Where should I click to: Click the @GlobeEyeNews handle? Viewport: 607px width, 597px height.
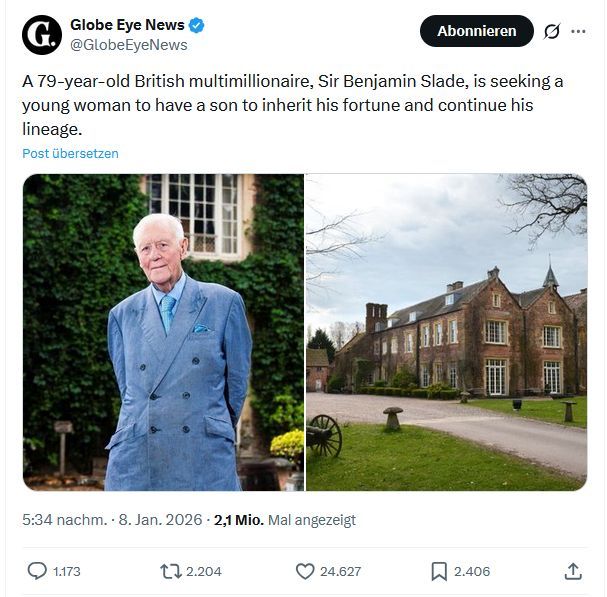point(129,45)
